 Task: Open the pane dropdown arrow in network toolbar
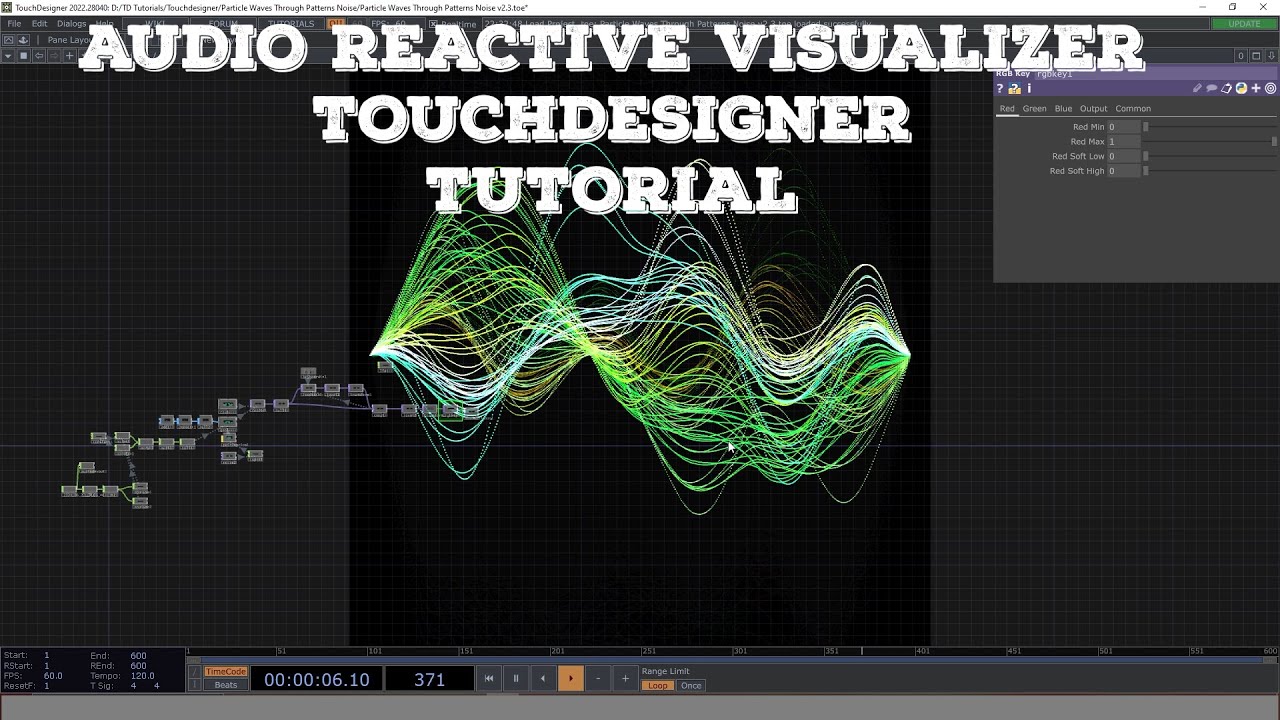tap(8, 56)
